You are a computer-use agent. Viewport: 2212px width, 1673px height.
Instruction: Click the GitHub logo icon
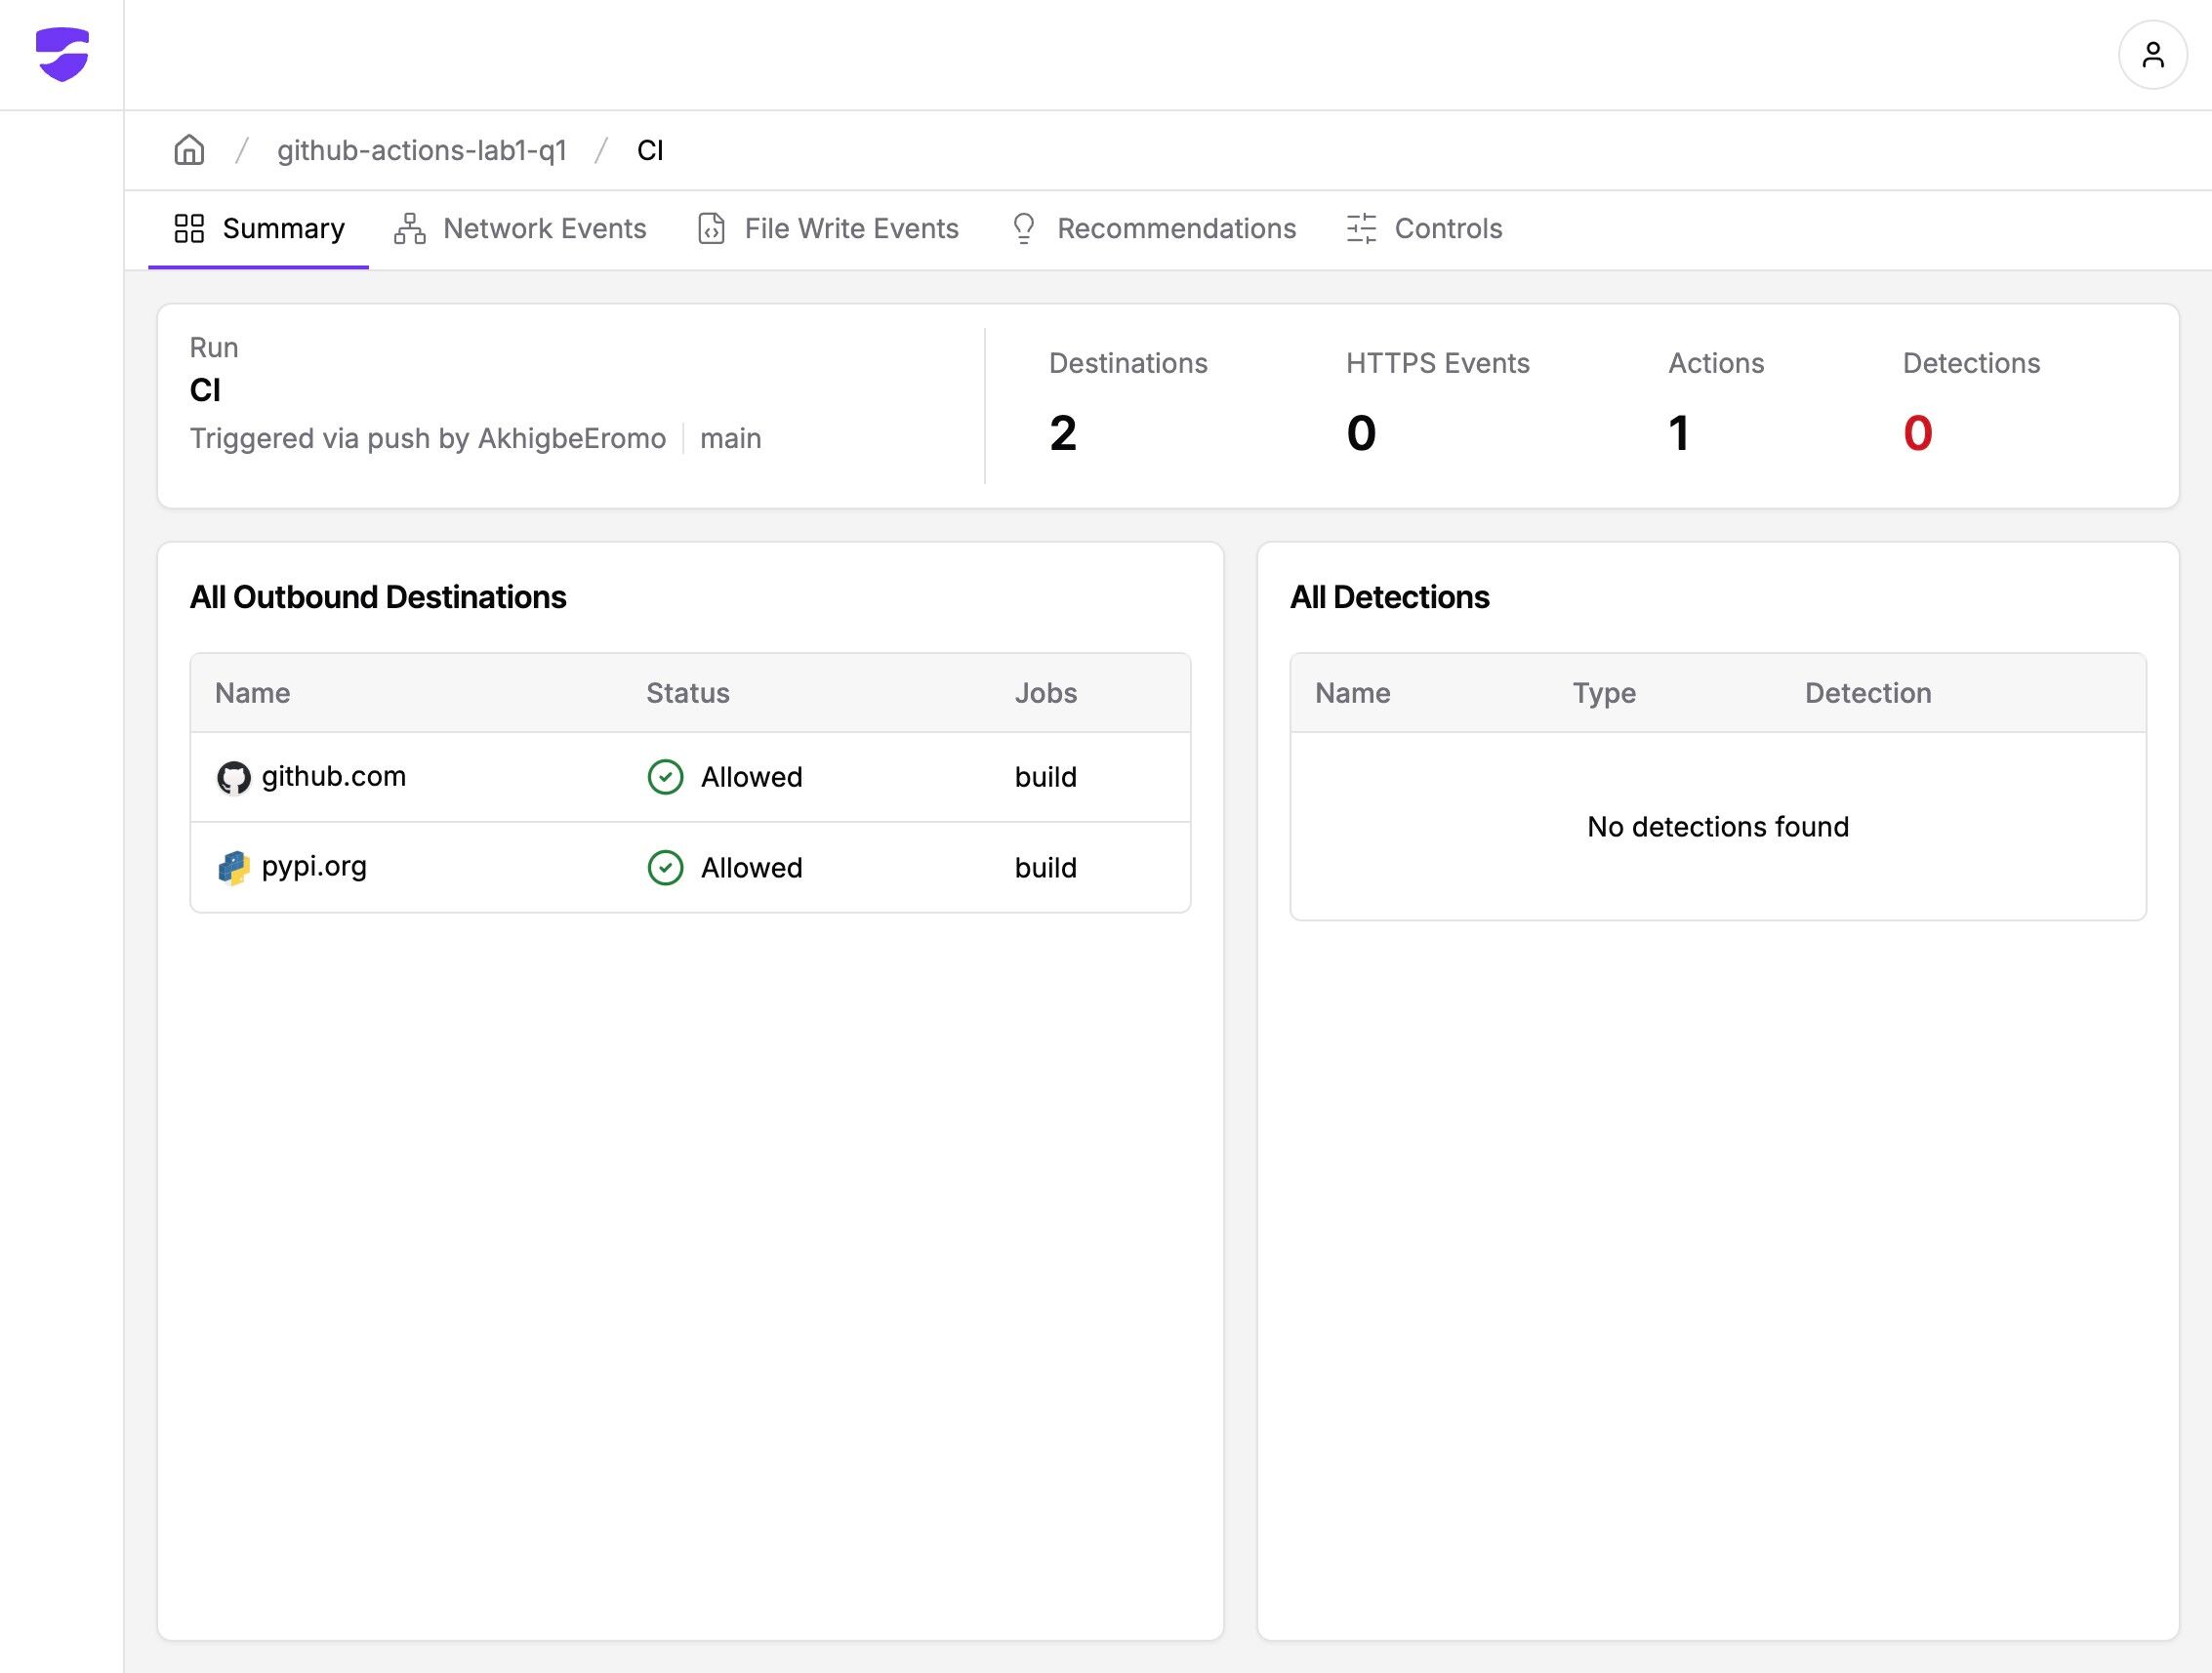(234, 778)
